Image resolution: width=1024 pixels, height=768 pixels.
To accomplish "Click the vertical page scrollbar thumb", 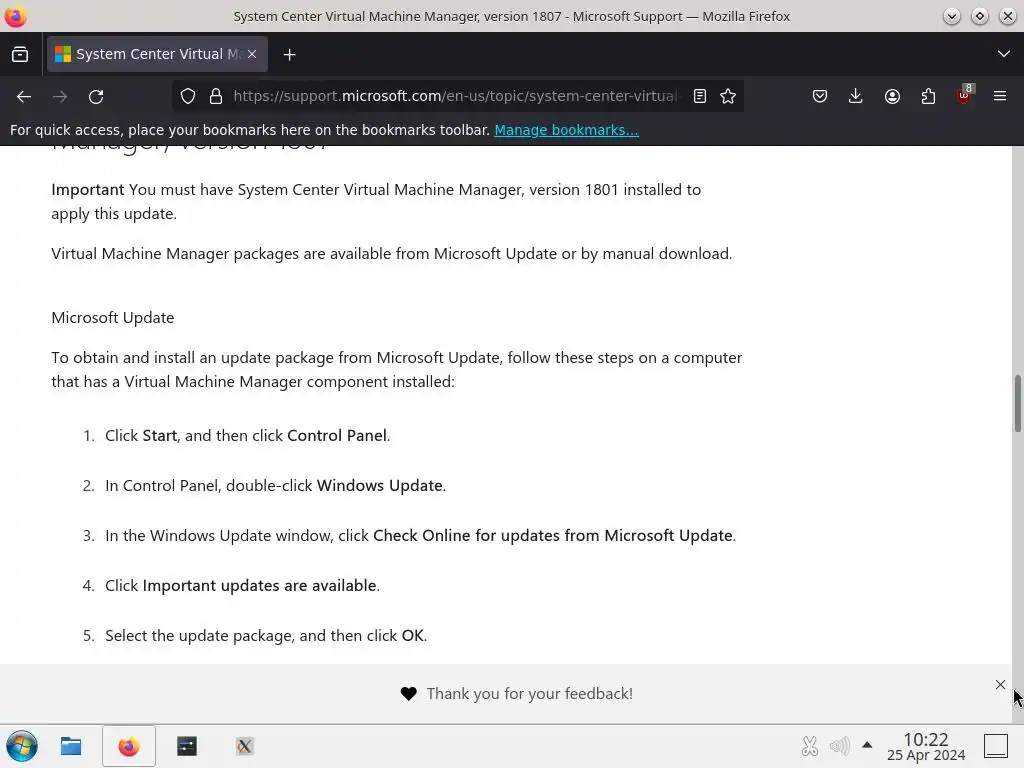I will click(1017, 403).
